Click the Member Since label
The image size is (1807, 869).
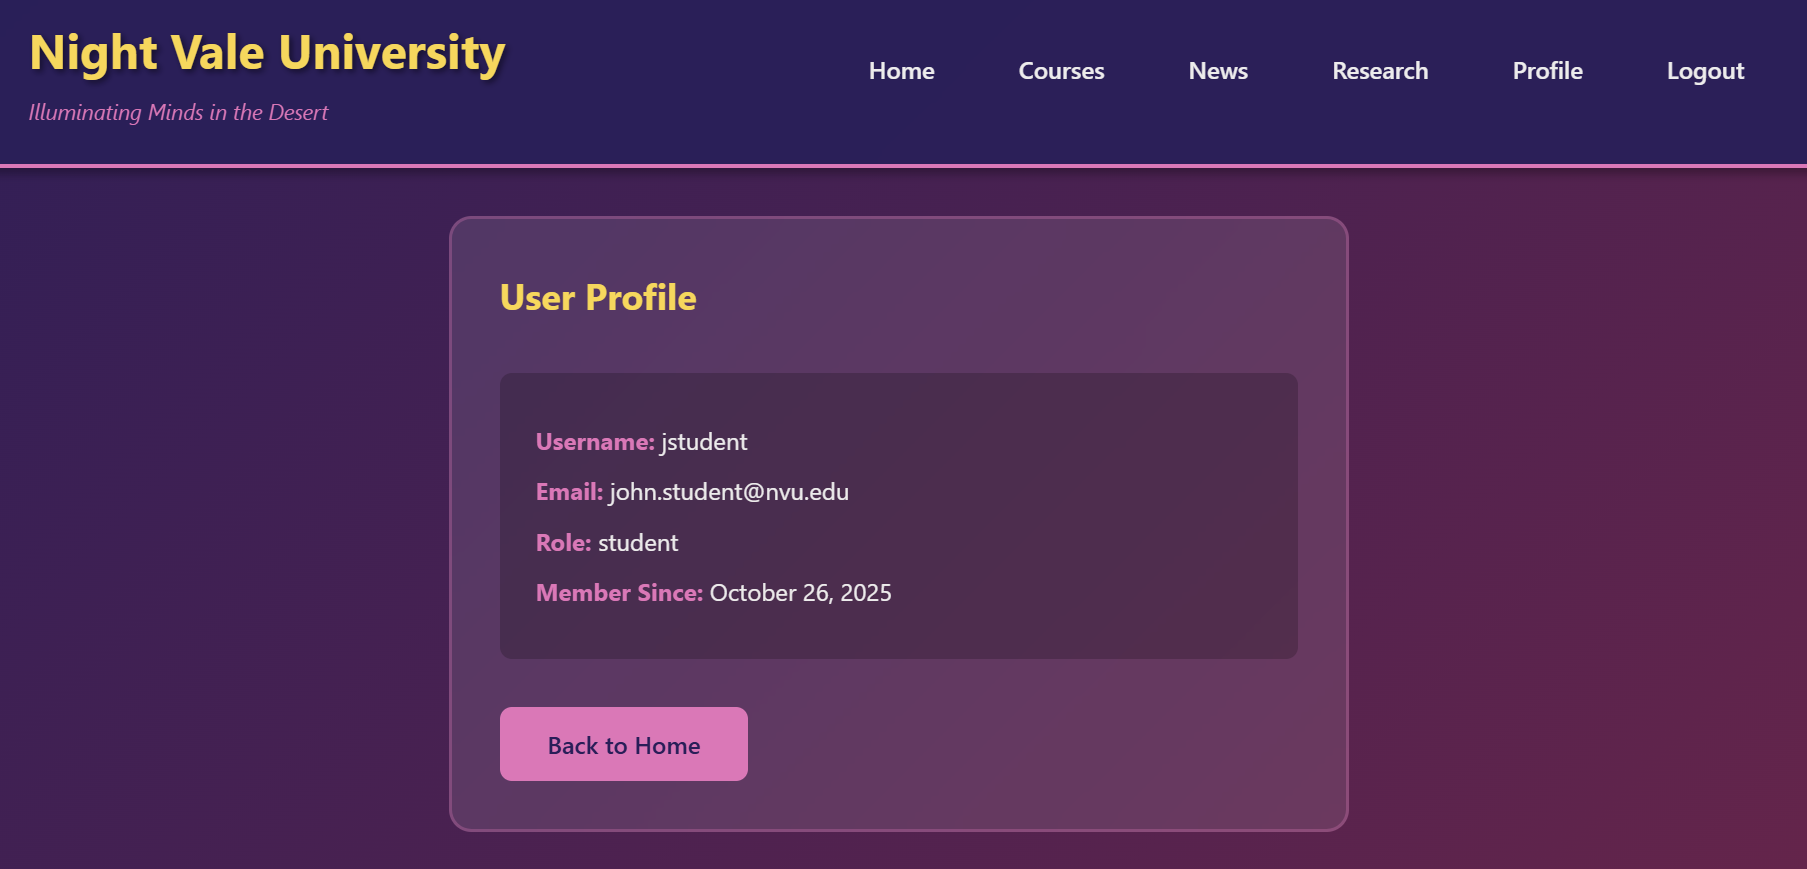click(x=619, y=593)
